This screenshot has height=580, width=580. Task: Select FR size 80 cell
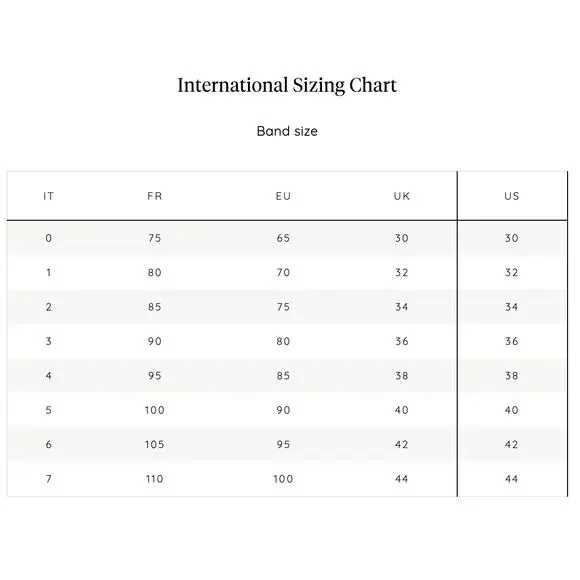pyautogui.click(x=155, y=273)
